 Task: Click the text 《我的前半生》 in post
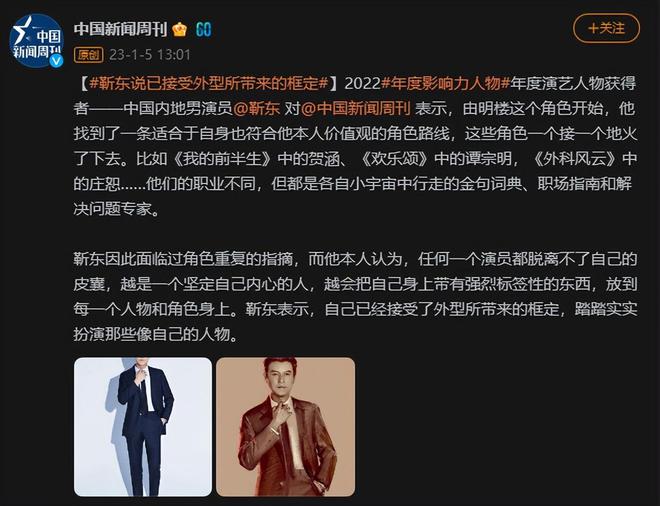(223, 159)
